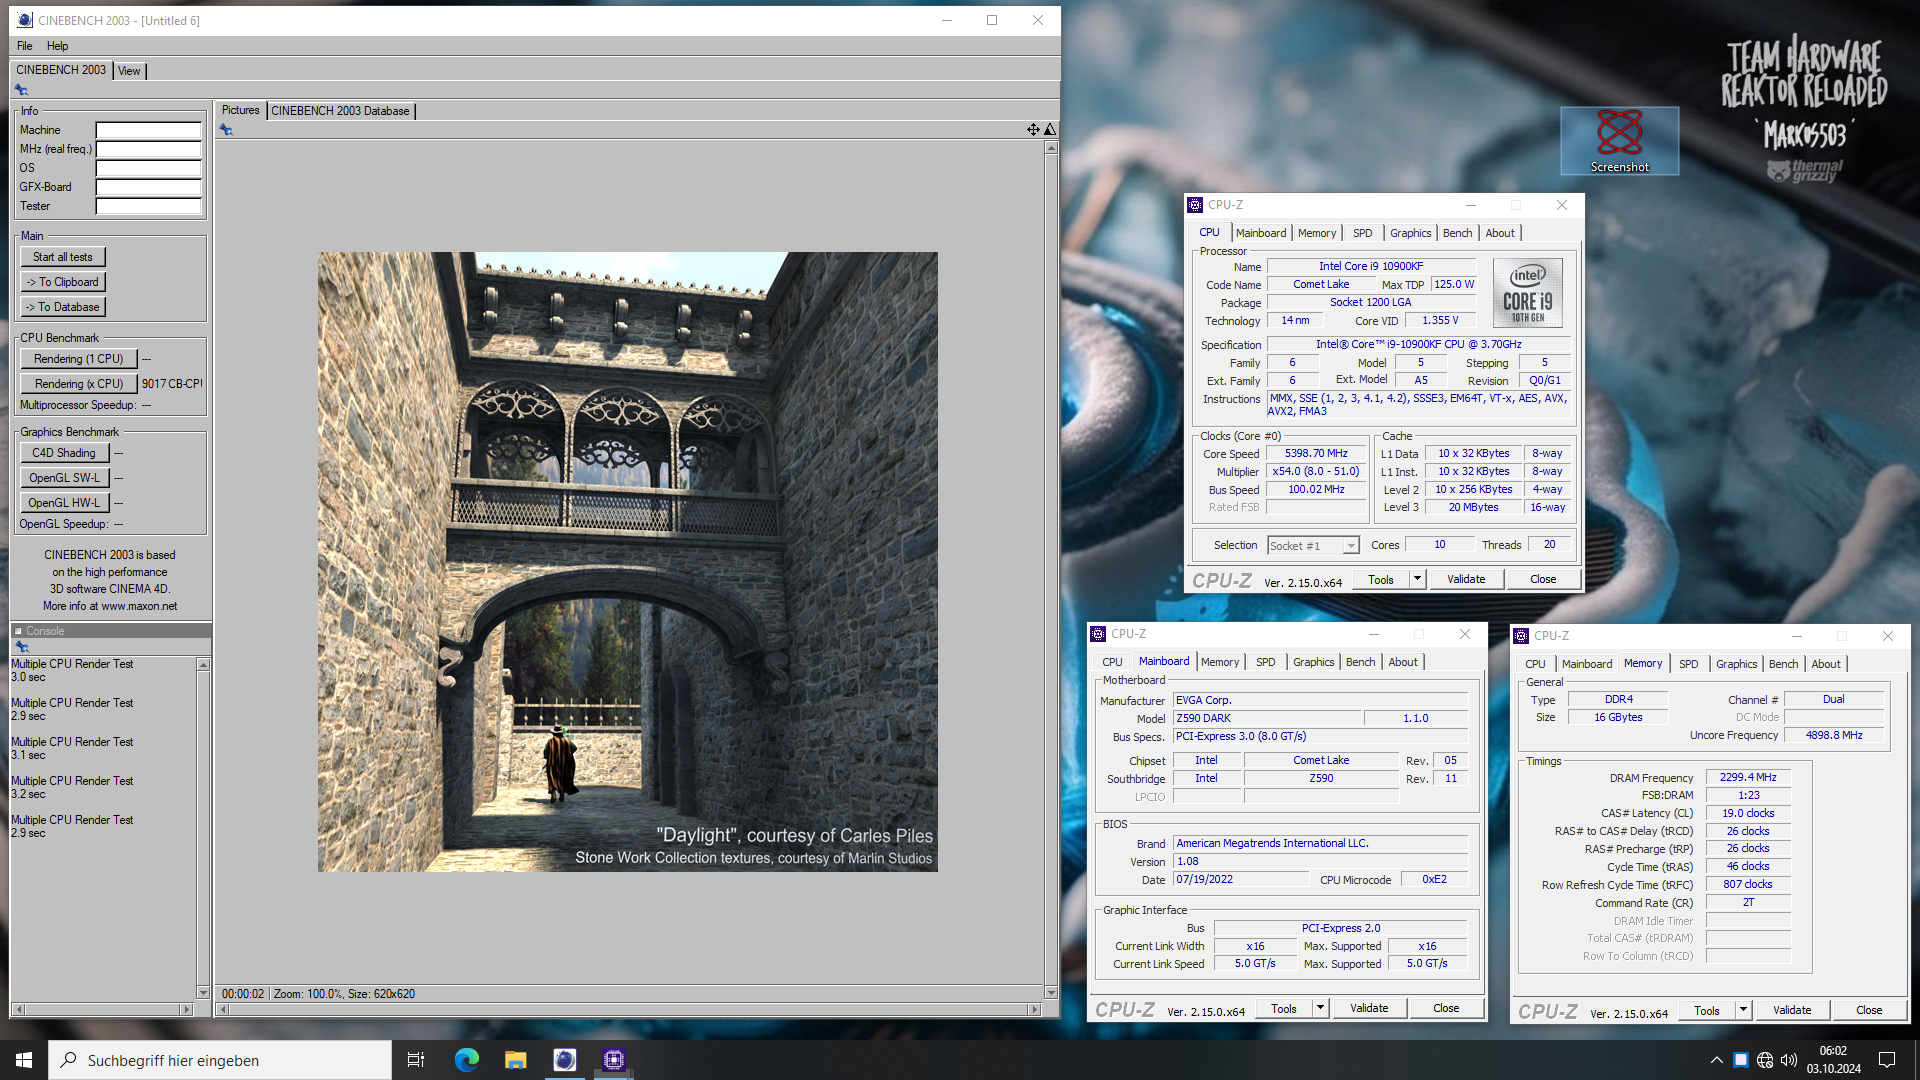Run OpenGL HW-L benchmark
The image size is (1920, 1080).
[x=64, y=503]
